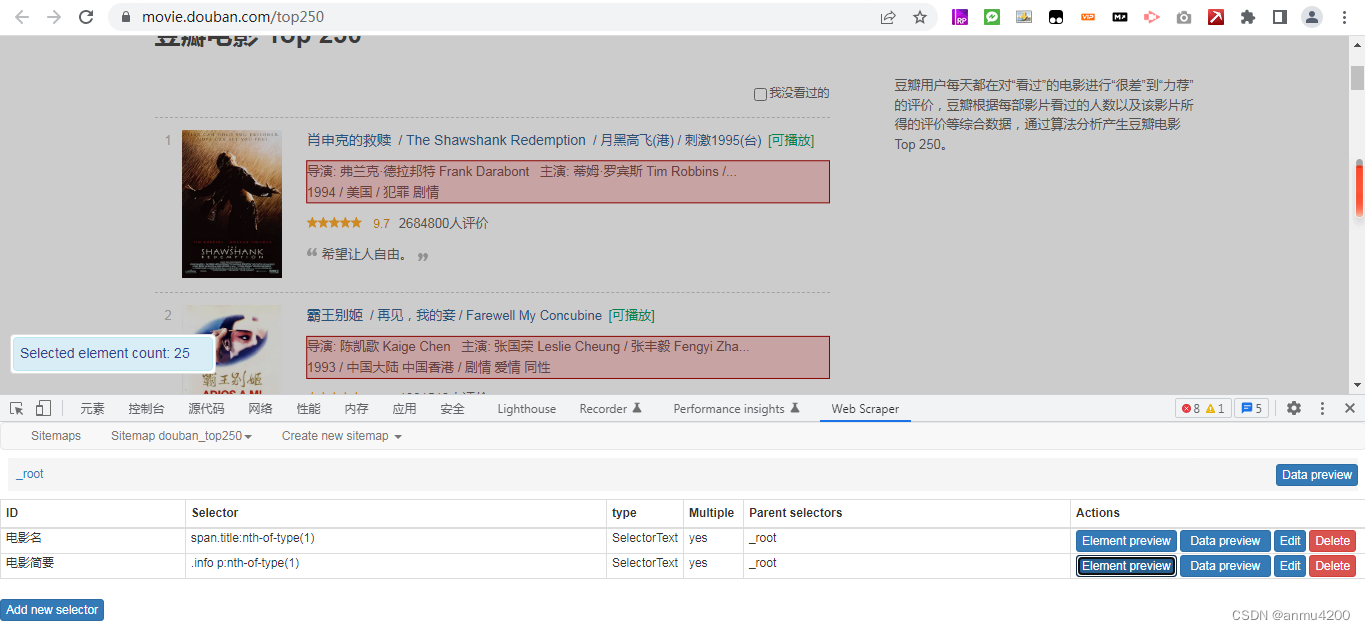Viewport: 1365px width, 630px height.
Task: Expand the Create new sitemap dropdown
Action: tap(342, 436)
